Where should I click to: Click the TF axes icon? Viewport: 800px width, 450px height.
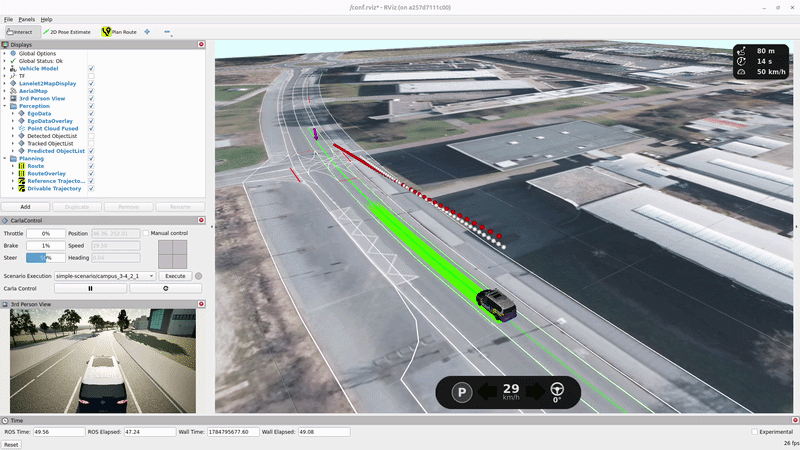coord(13,76)
